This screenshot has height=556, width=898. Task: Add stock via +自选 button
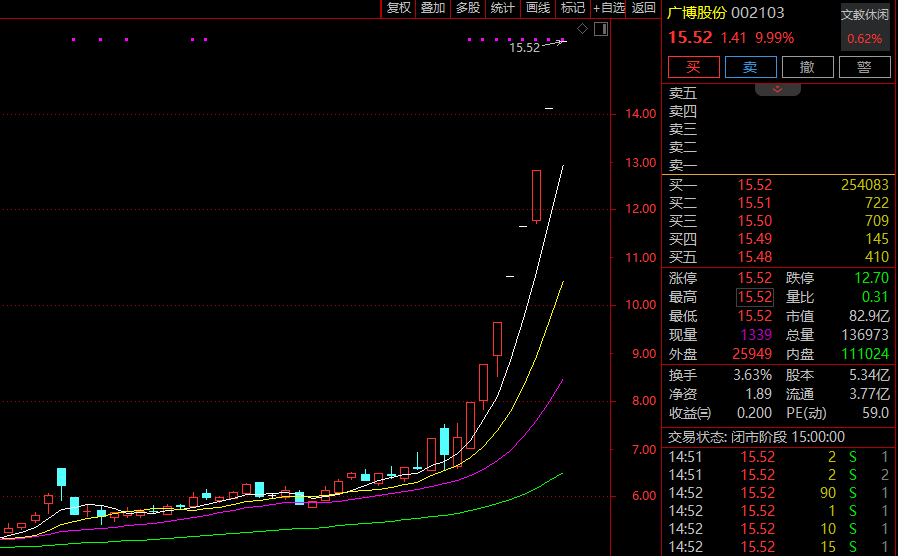tap(609, 8)
